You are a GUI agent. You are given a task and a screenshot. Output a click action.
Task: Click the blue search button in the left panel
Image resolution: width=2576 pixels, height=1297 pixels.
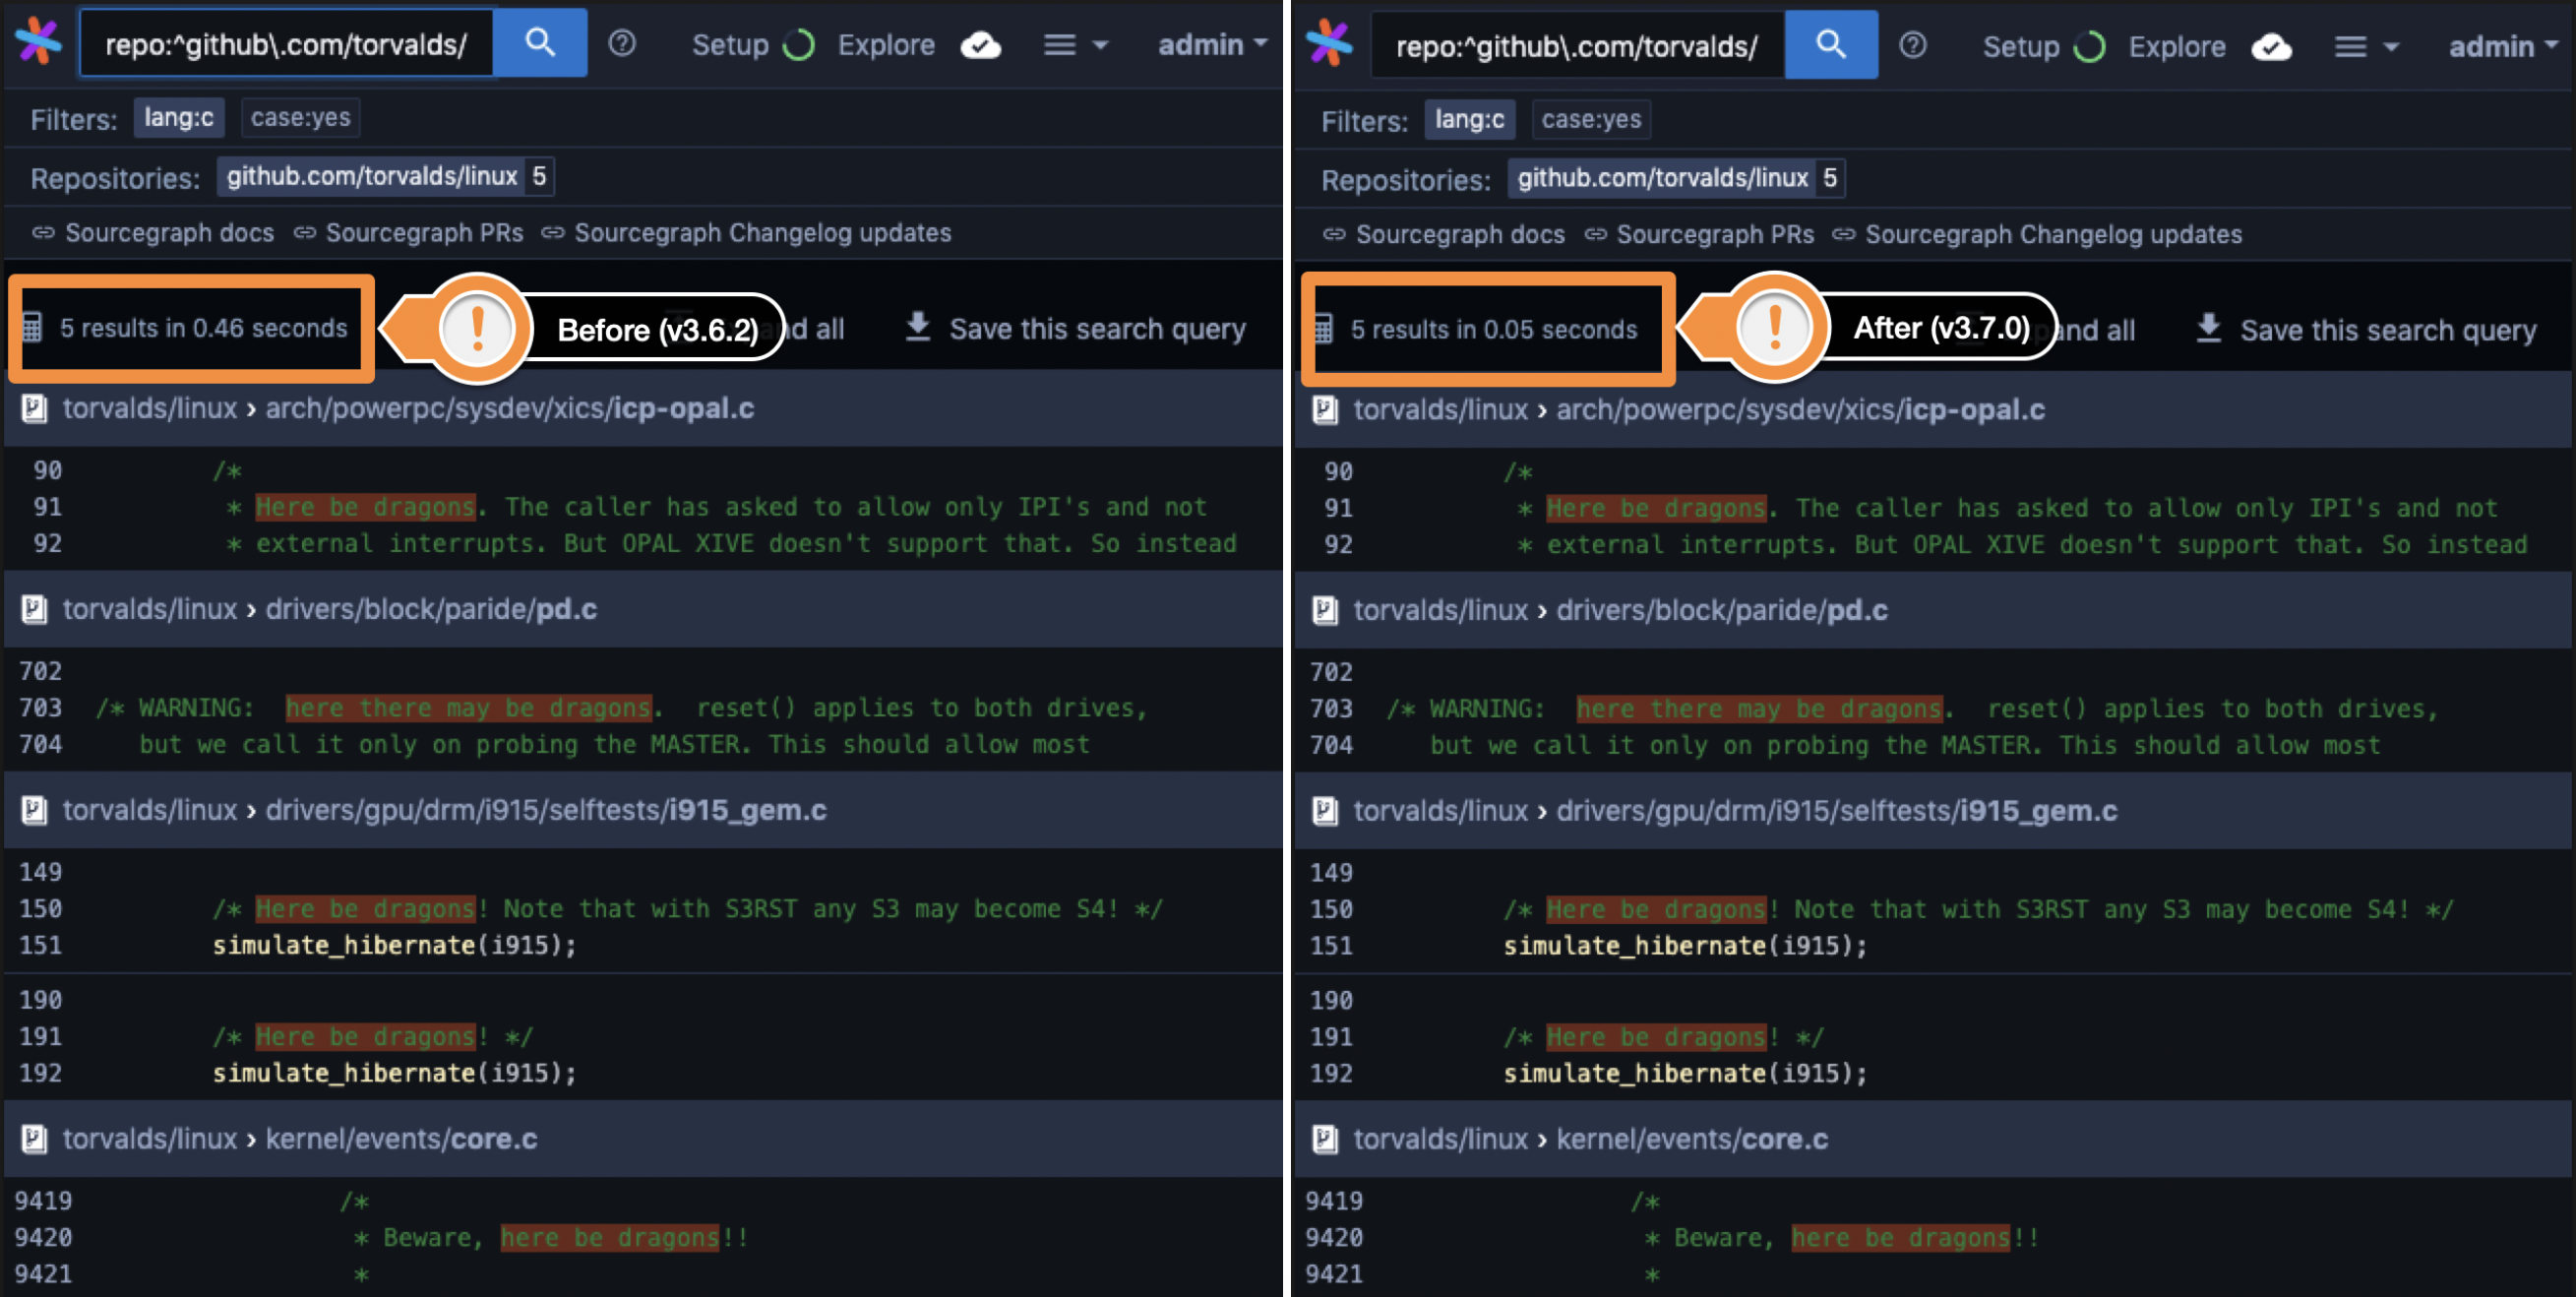[540, 43]
